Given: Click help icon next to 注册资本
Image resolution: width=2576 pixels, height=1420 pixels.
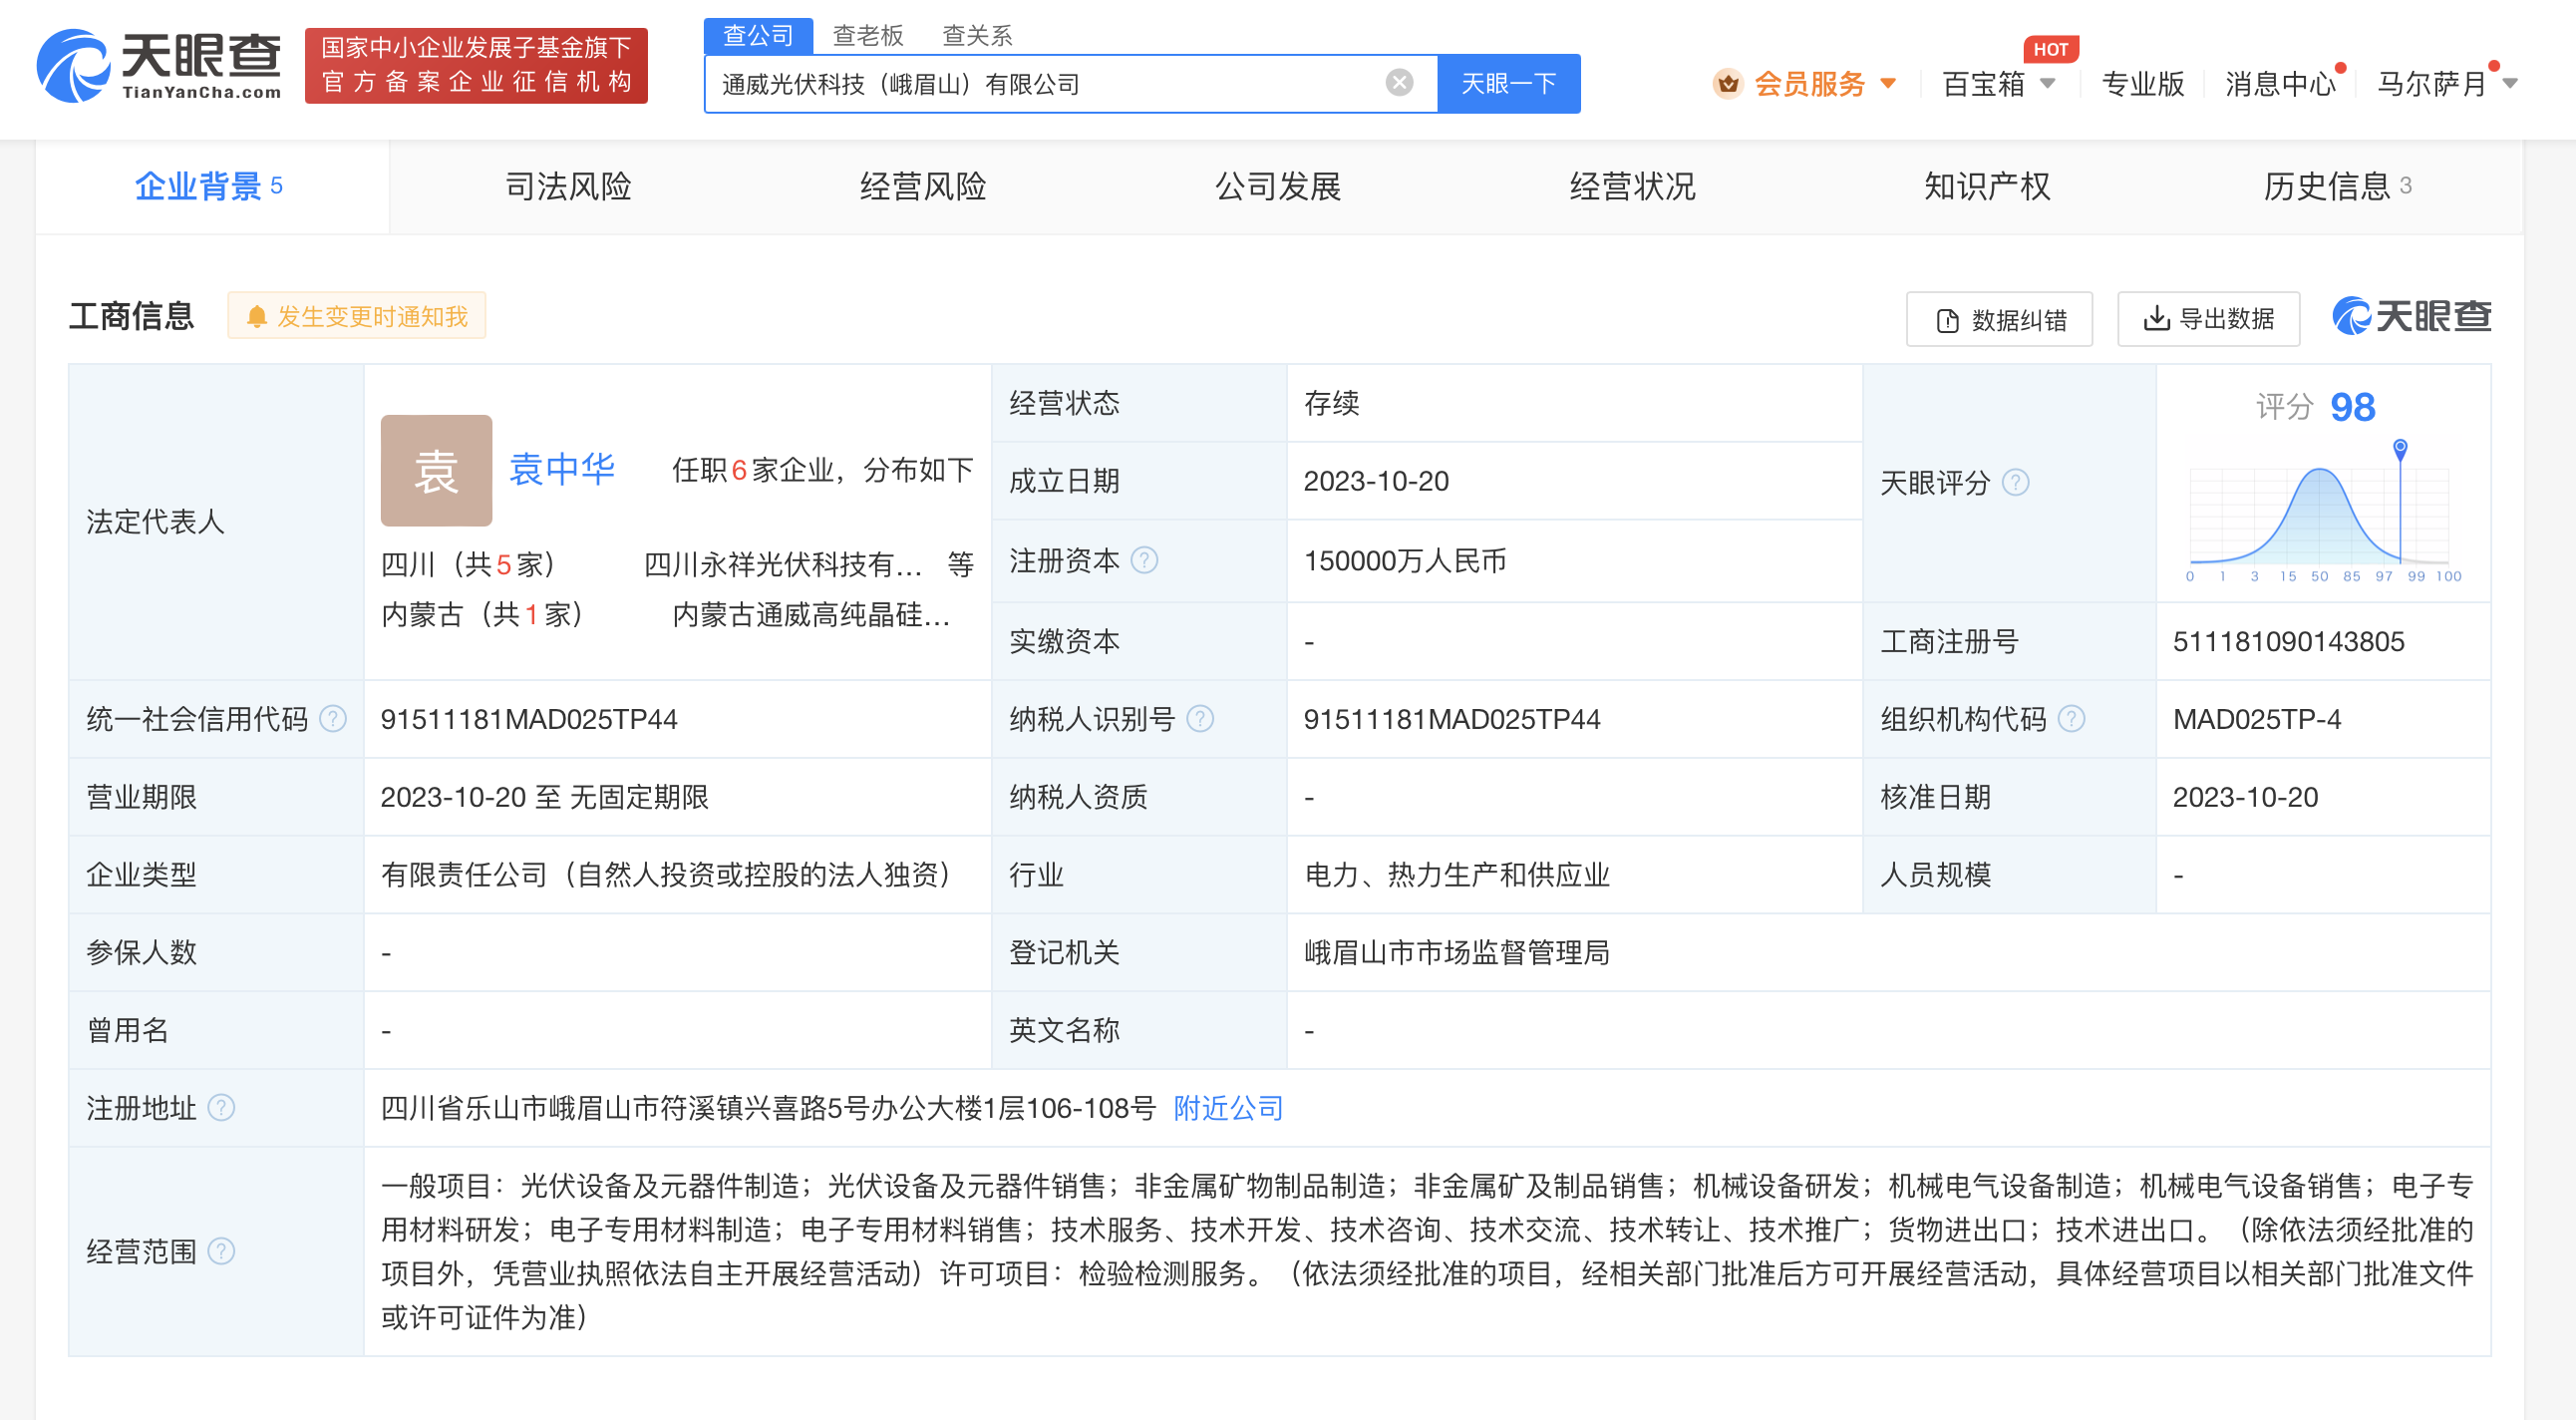Looking at the screenshot, I should (x=1144, y=561).
